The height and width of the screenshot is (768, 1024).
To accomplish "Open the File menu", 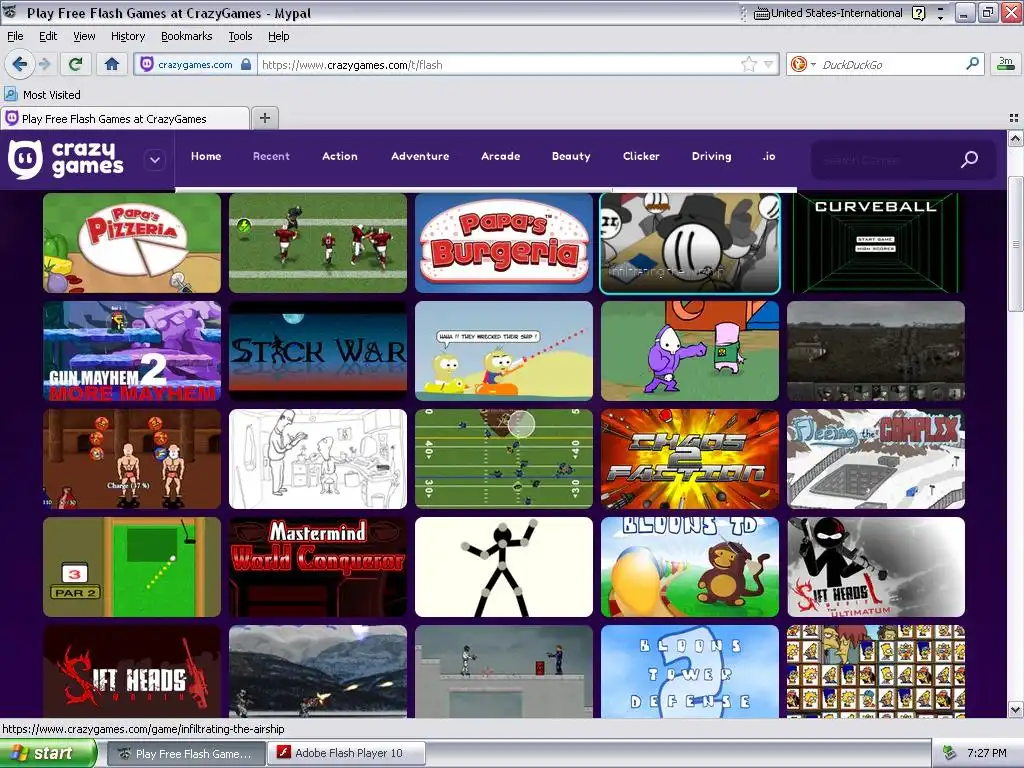I will tap(15, 36).
